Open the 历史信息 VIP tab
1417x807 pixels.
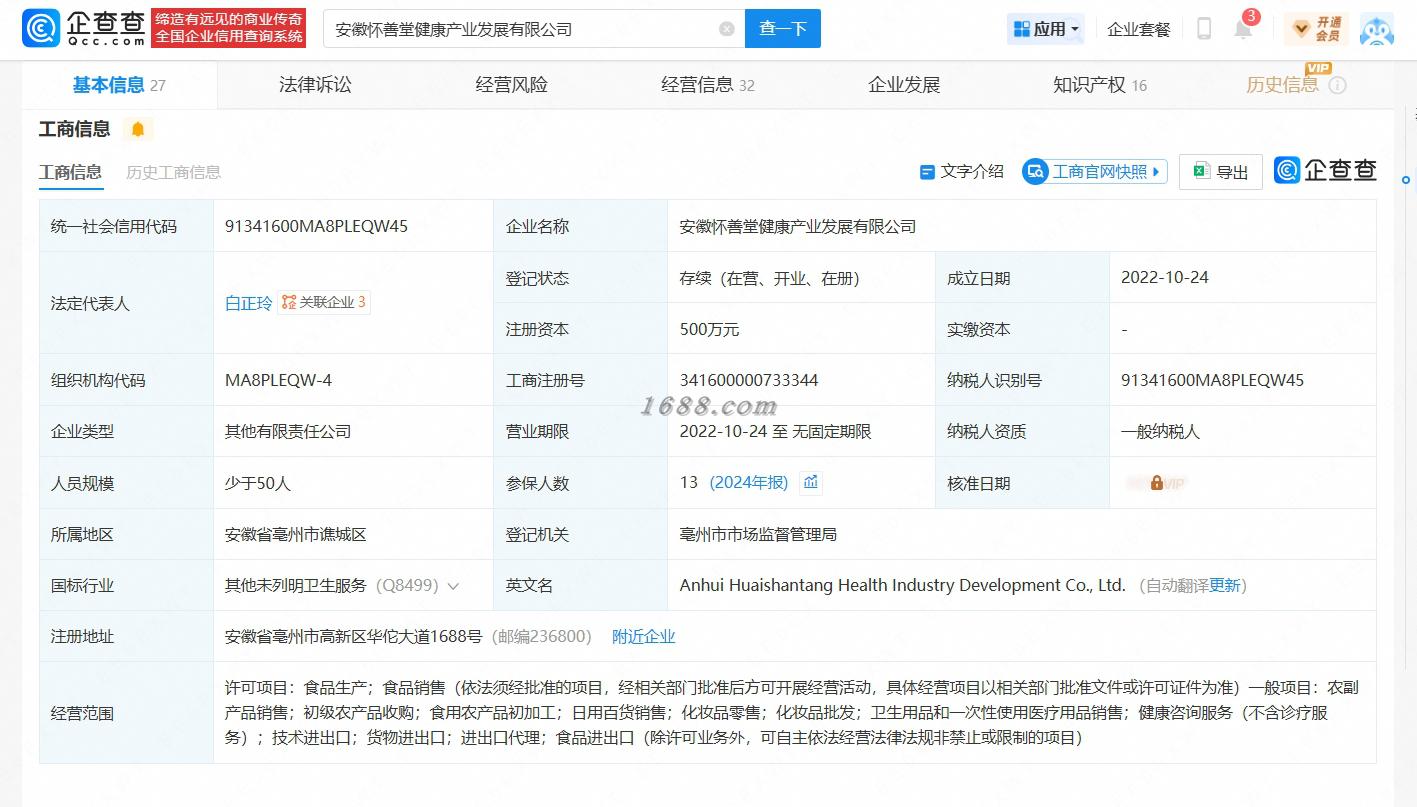pyautogui.click(x=1282, y=85)
